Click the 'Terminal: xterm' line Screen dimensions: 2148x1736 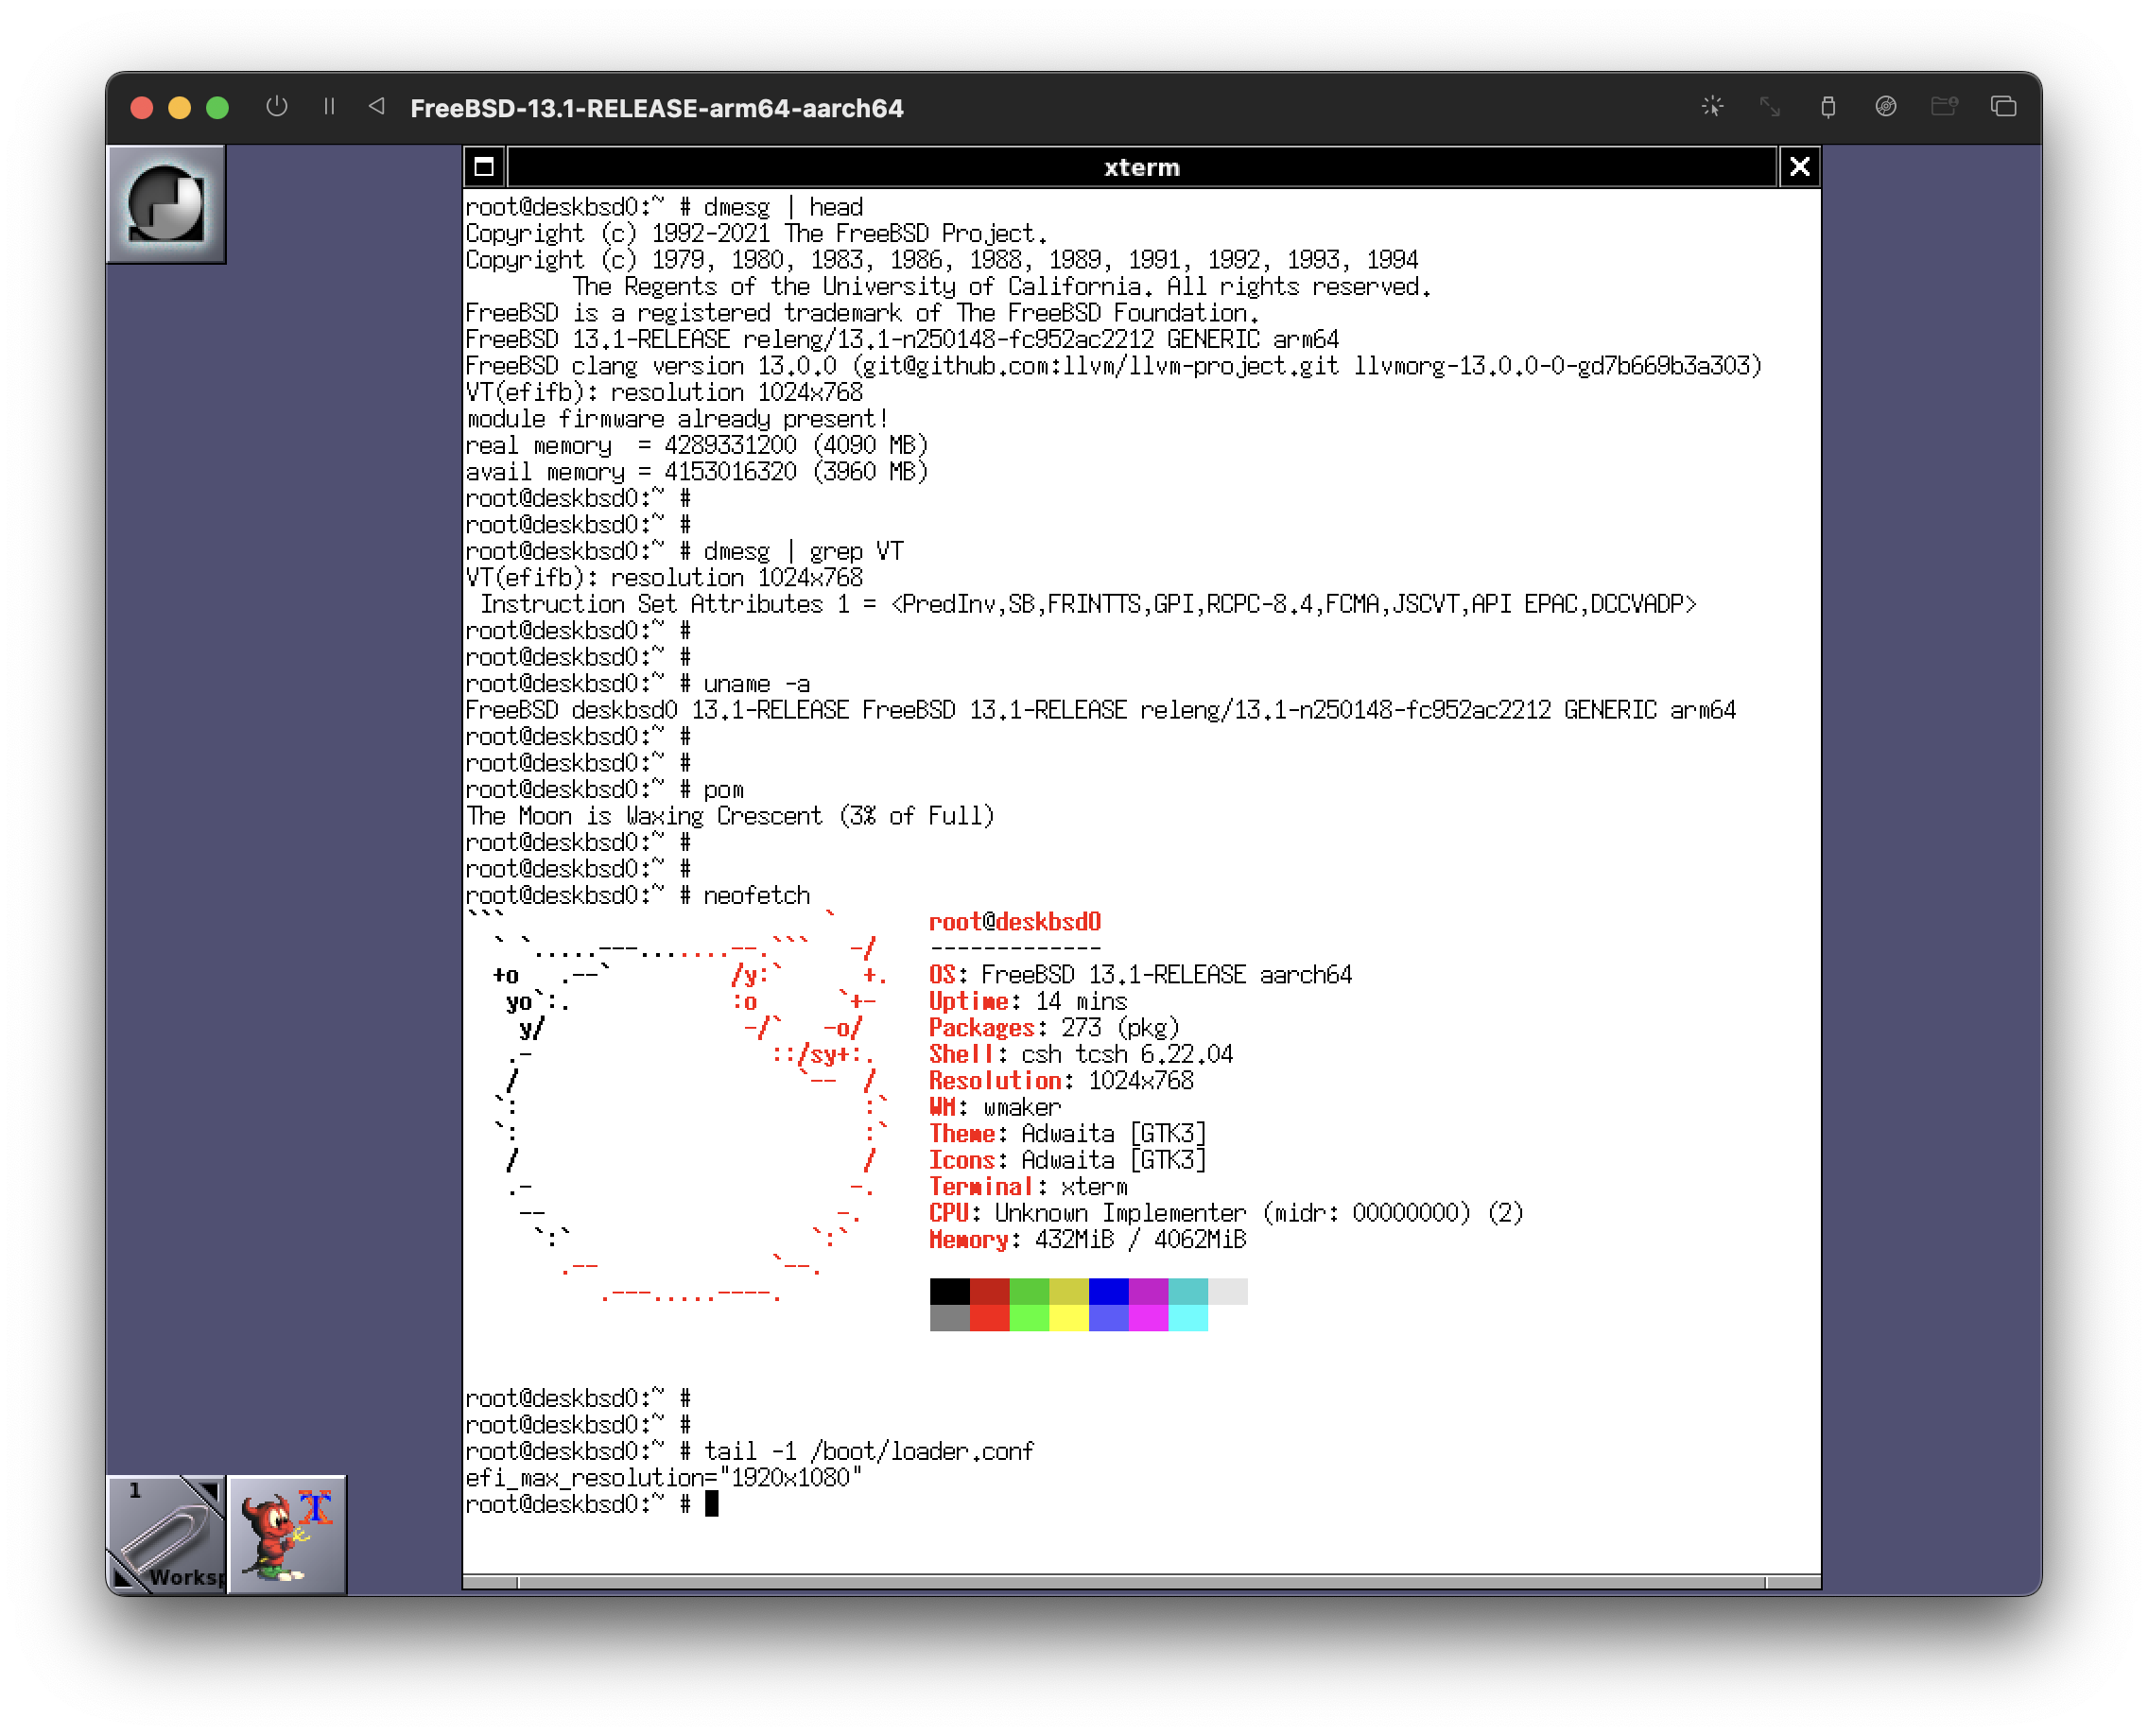(x=1028, y=1187)
